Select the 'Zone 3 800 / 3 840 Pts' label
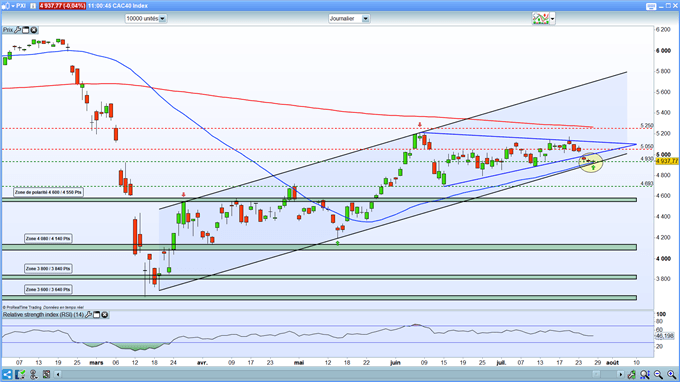This screenshot has width=680, height=382. [48, 269]
